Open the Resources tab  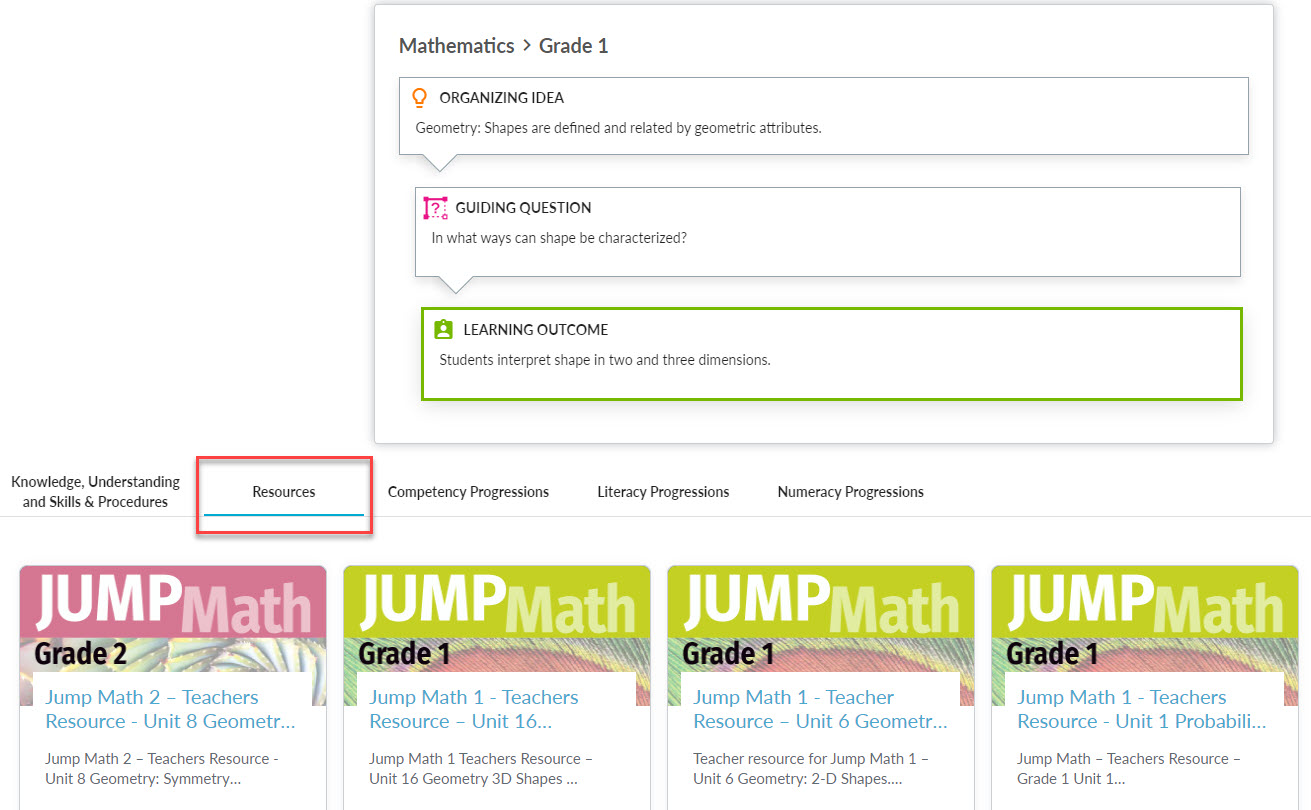click(x=284, y=492)
